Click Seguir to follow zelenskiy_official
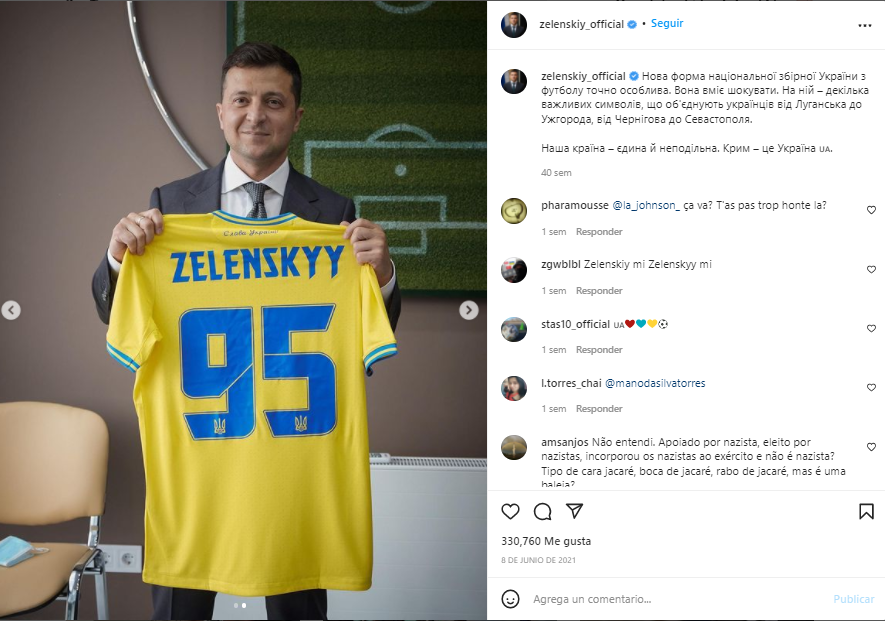 click(x=667, y=23)
